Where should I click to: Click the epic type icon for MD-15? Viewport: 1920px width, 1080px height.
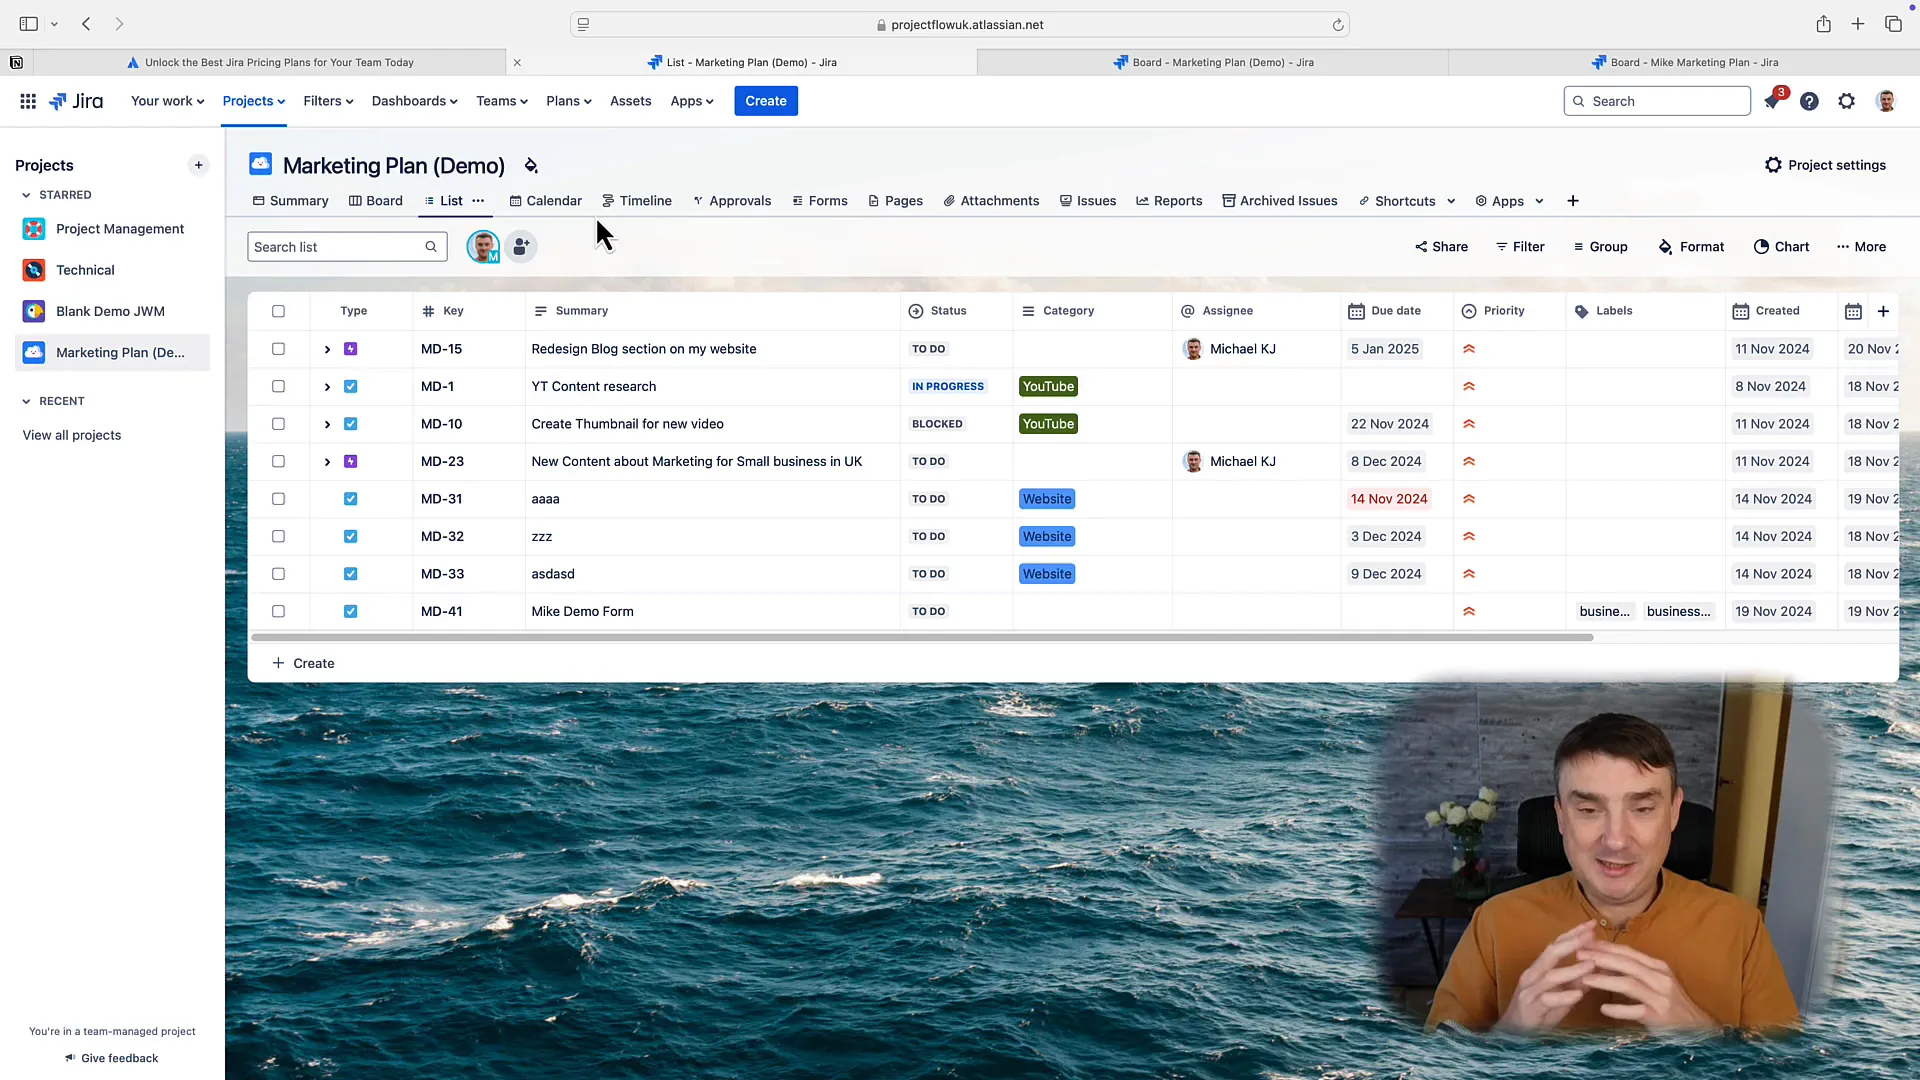pos(351,349)
